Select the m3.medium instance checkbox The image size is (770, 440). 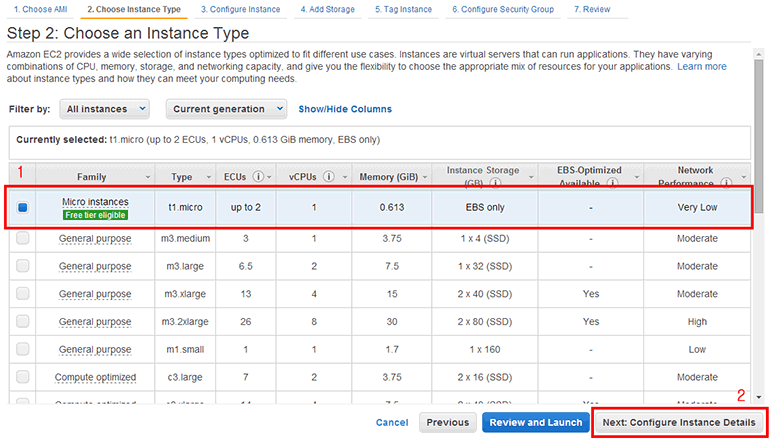point(23,239)
